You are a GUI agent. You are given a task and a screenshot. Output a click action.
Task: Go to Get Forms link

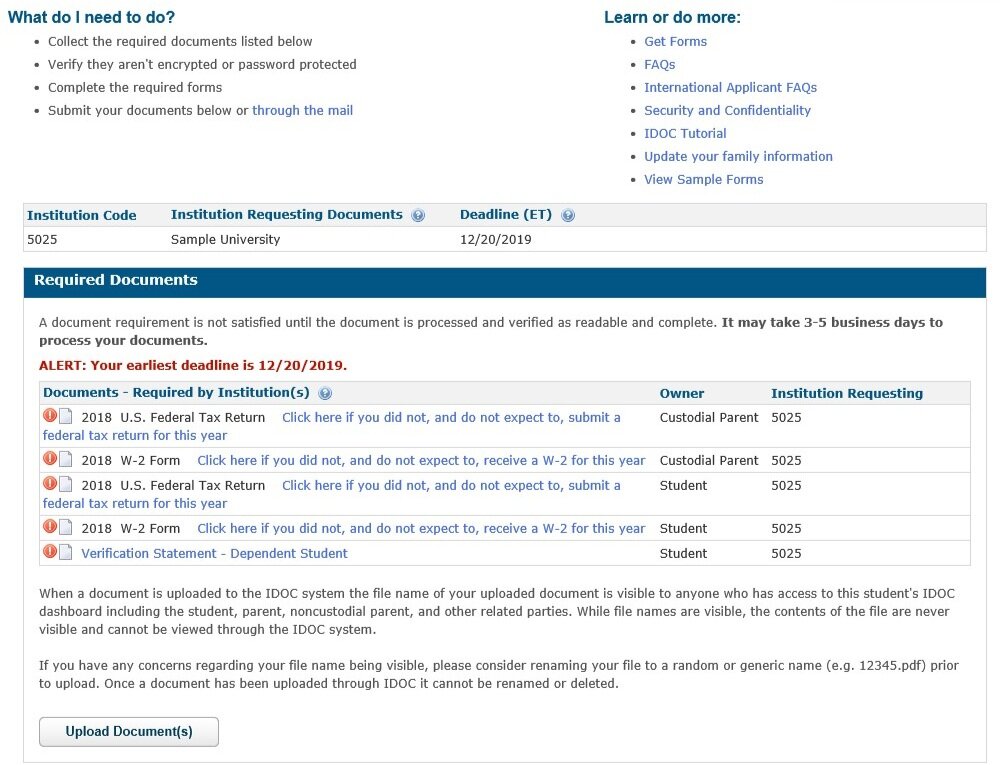pos(675,41)
